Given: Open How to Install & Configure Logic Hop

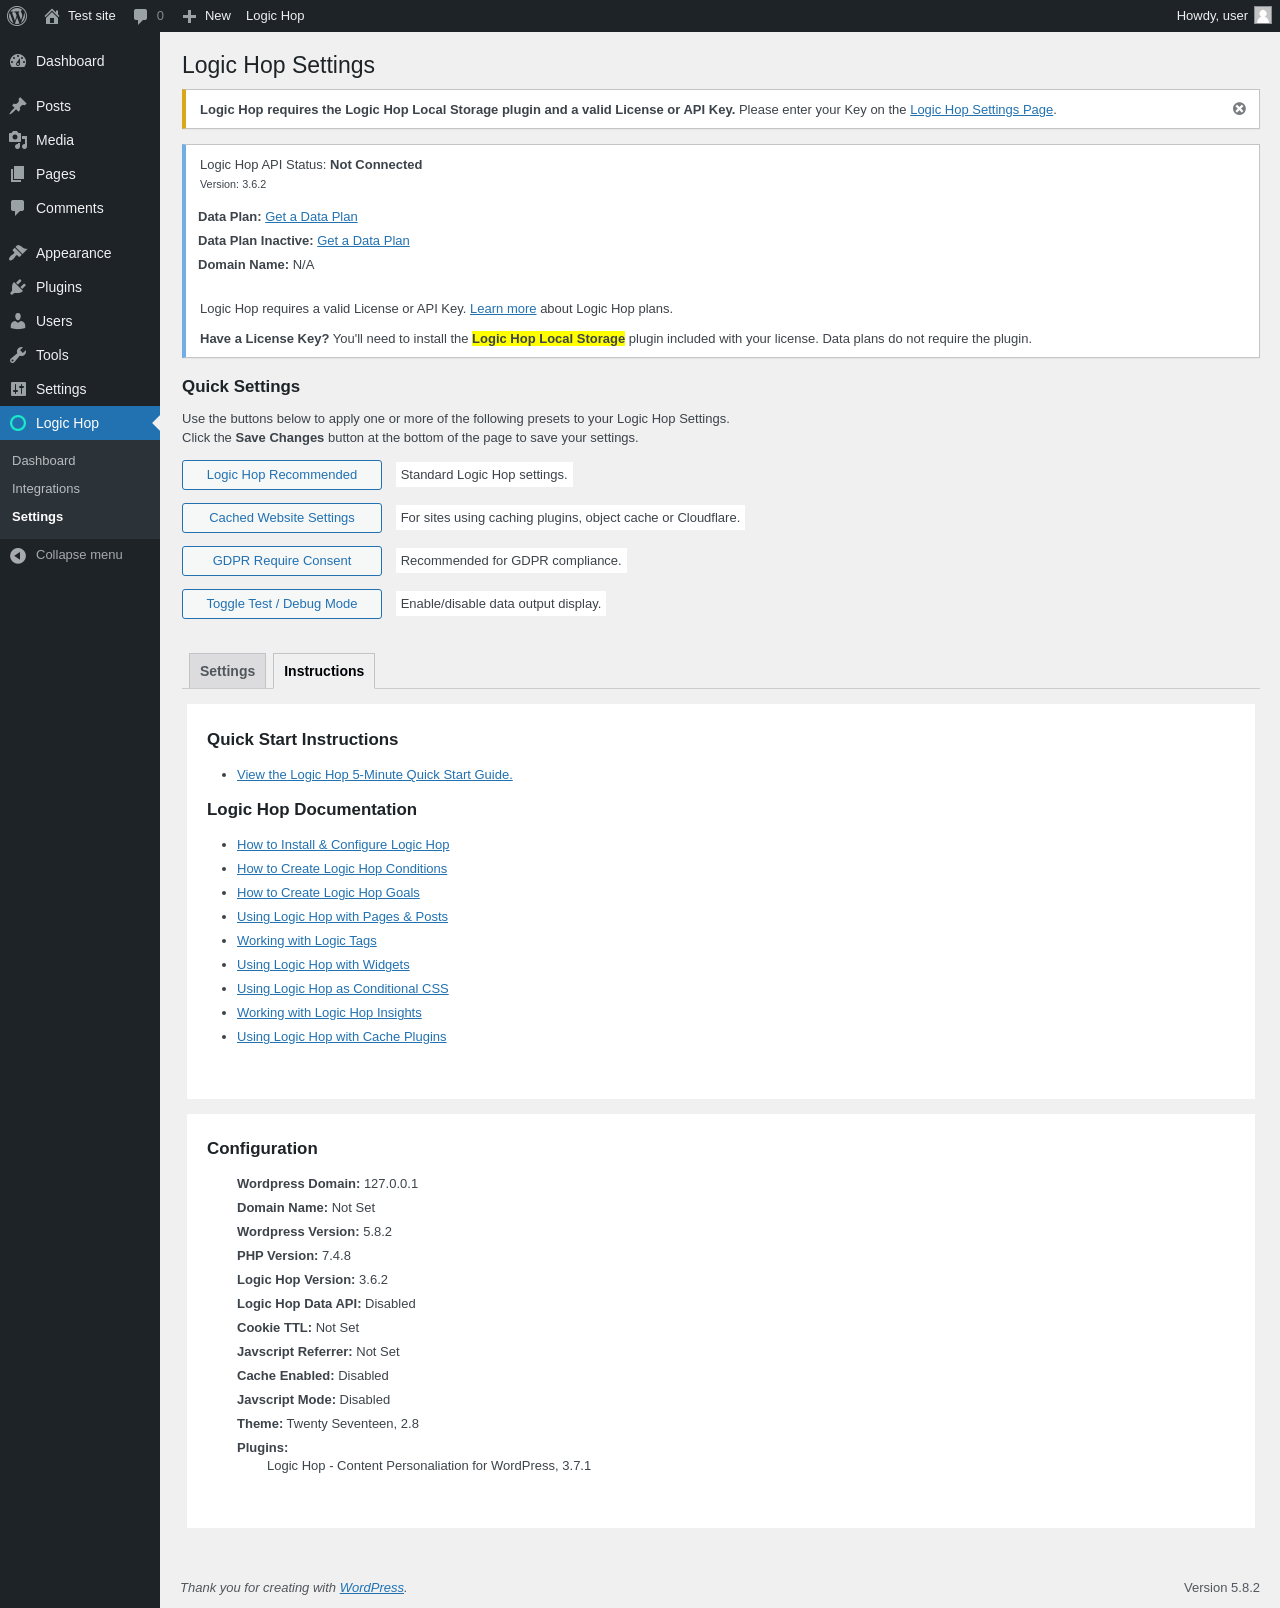Looking at the screenshot, I should coord(343,845).
